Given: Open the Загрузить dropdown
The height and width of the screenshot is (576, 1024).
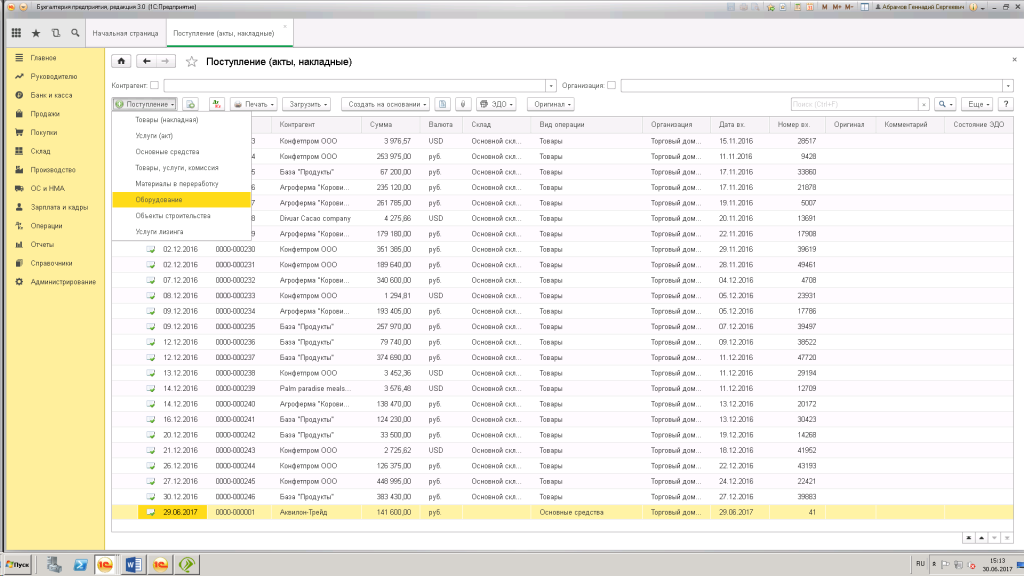Looking at the screenshot, I should (308, 104).
